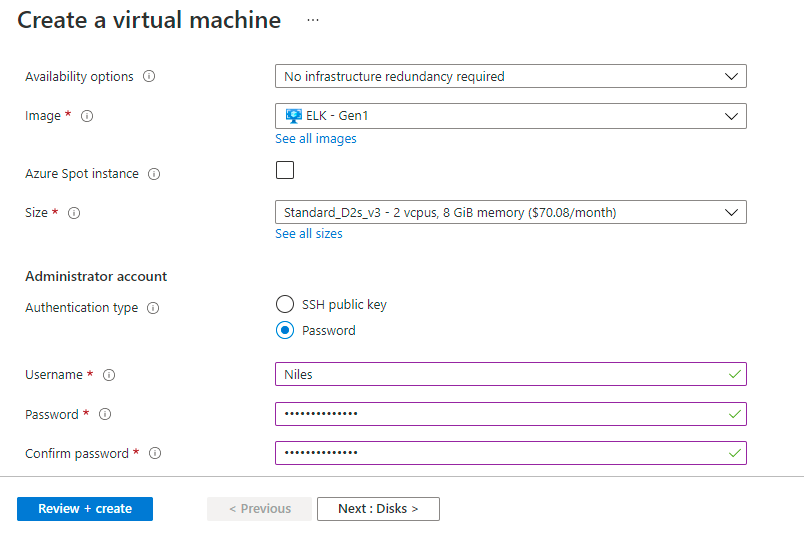Click the info icon beside Size label
This screenshot has width=804, height=541.
tap(73, 213)
